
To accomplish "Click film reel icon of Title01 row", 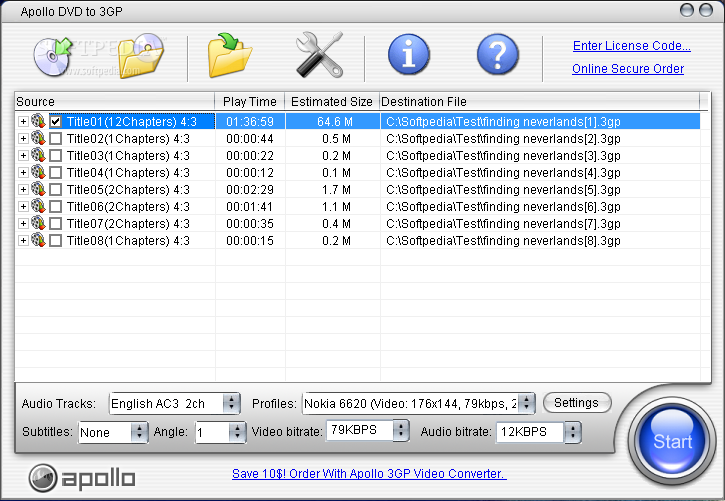I will 38,122.
